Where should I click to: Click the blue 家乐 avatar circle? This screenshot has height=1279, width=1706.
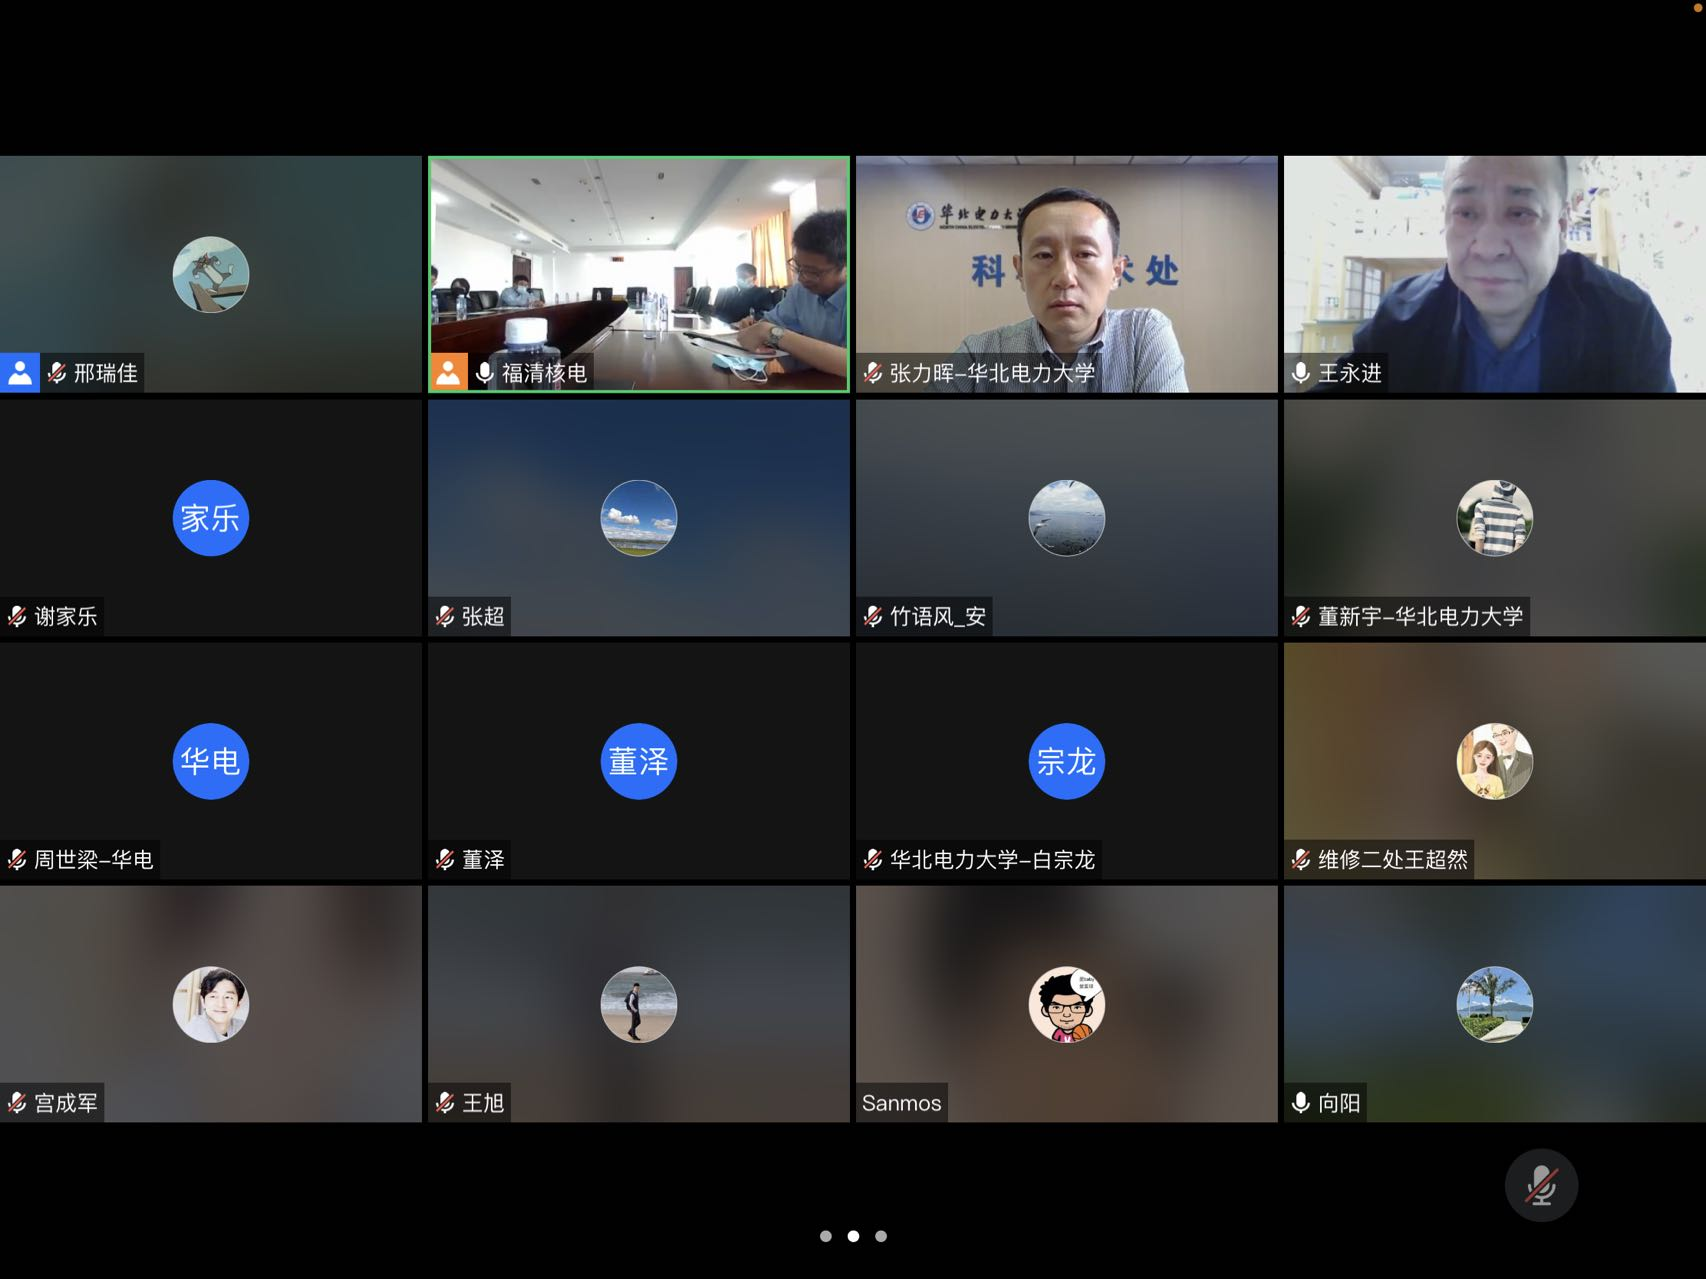(210, 518)
